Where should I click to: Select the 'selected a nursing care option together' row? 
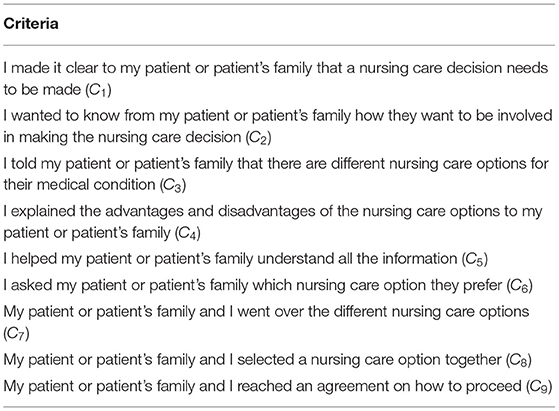pos(268,360)
